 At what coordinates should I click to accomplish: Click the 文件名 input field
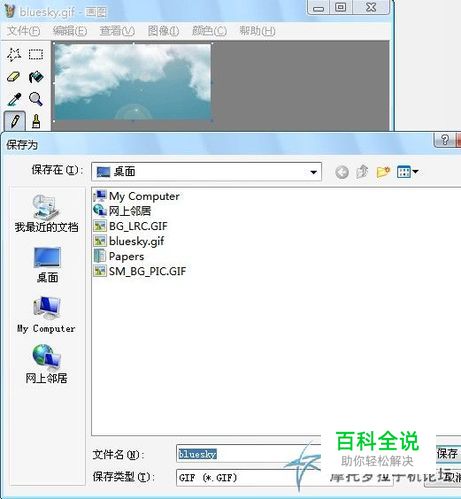(248, 454)
